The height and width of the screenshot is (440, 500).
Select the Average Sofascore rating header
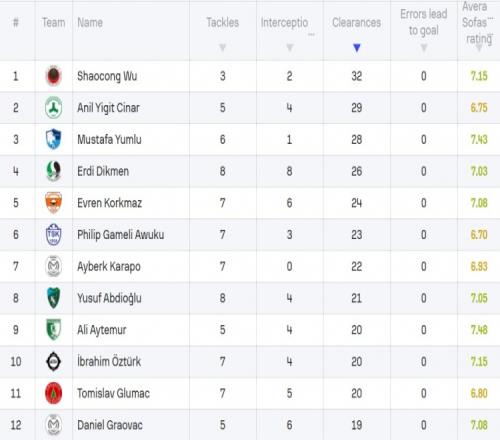(x=478, y=23)
